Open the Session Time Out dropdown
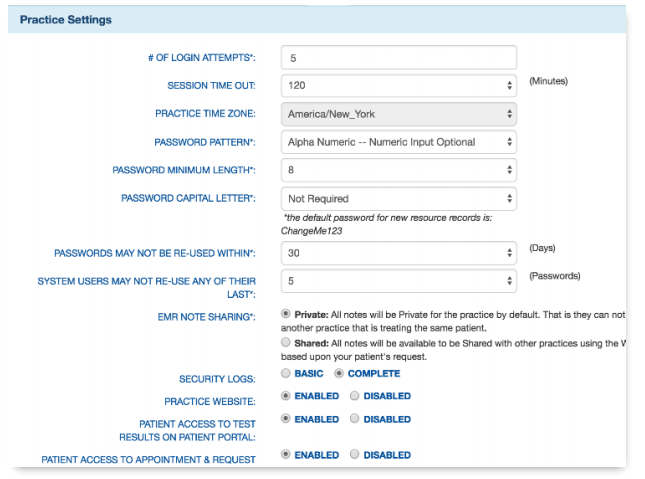This screenshot has height=479, width=645. click(x=398, y=86)
